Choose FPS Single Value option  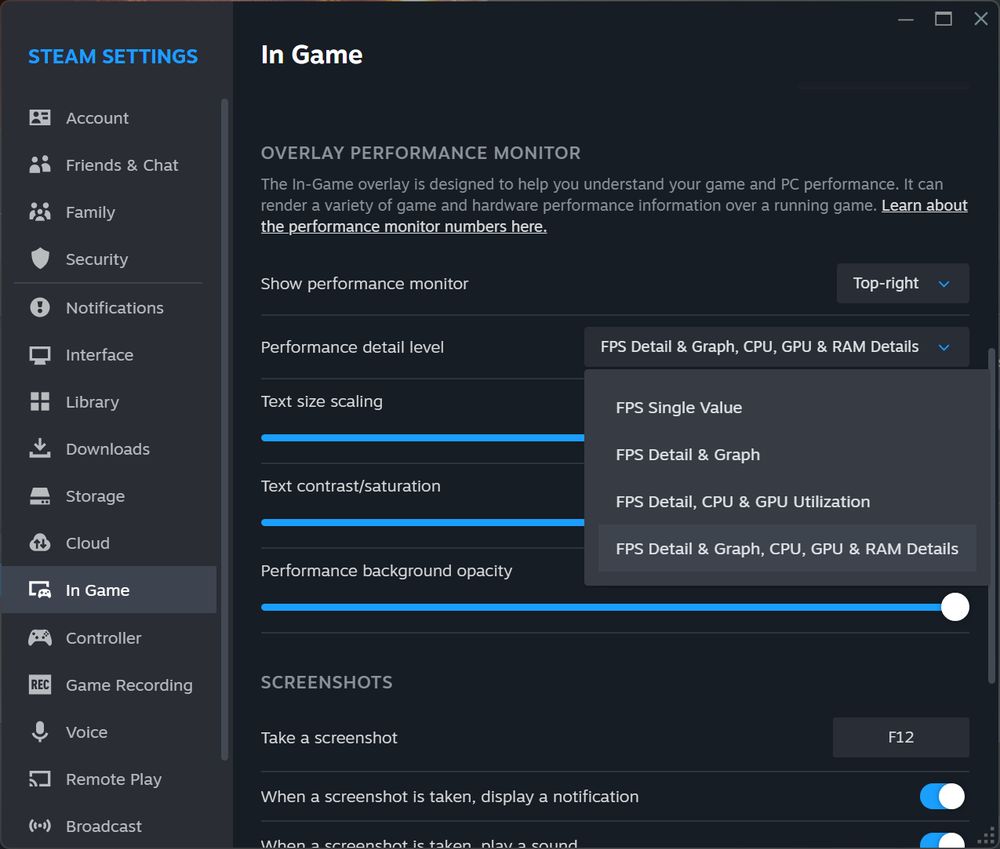pyautogui.click(x=786, y=408)
